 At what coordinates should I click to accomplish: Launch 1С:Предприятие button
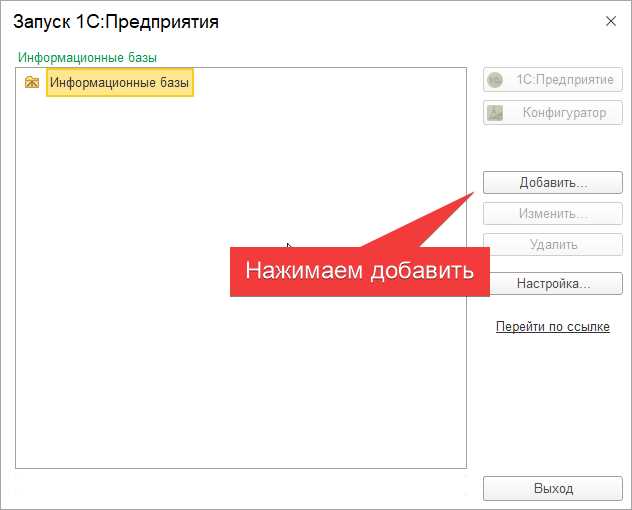[553, 79]
